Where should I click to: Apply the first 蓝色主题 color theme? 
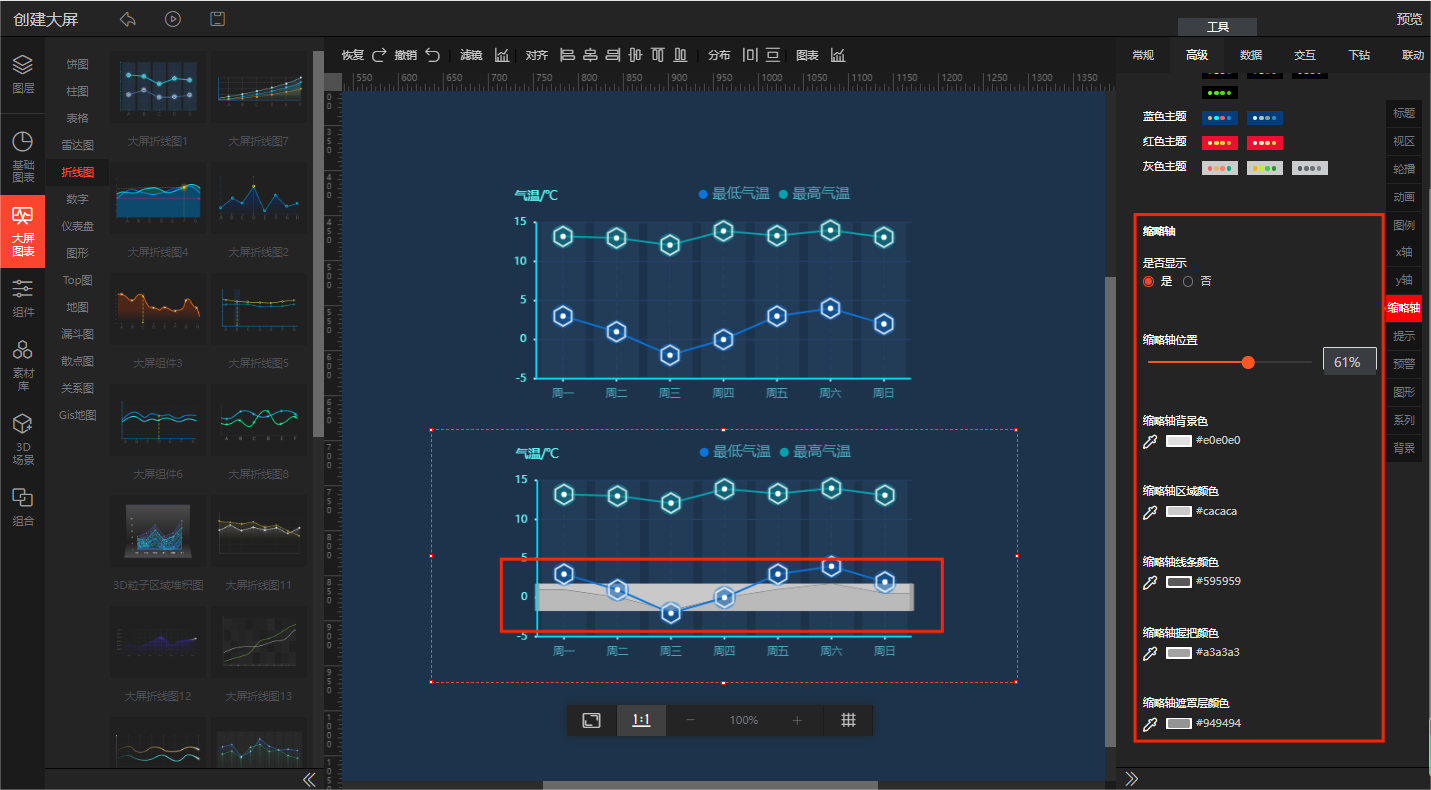coord(1219,118)
